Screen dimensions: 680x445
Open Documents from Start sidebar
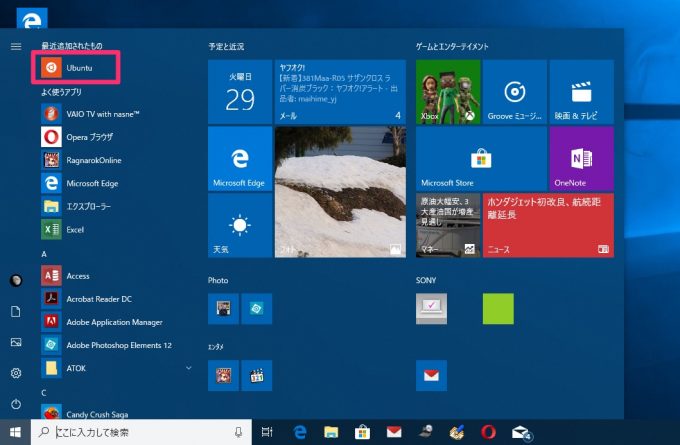pyautogui.click(x=16, y=311)
